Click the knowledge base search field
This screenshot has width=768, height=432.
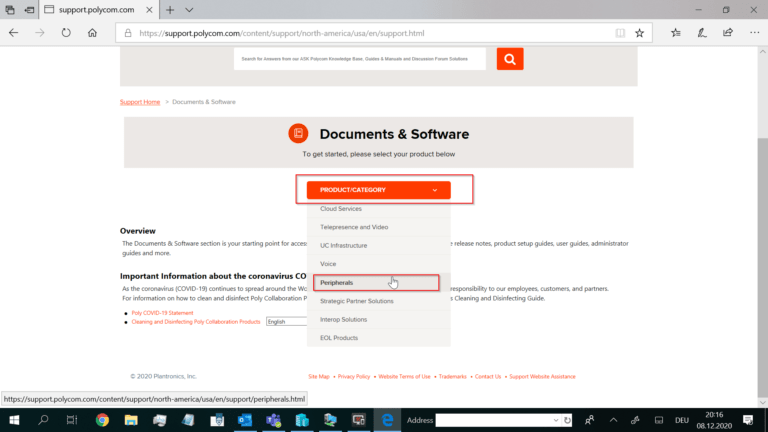(360, 59)
